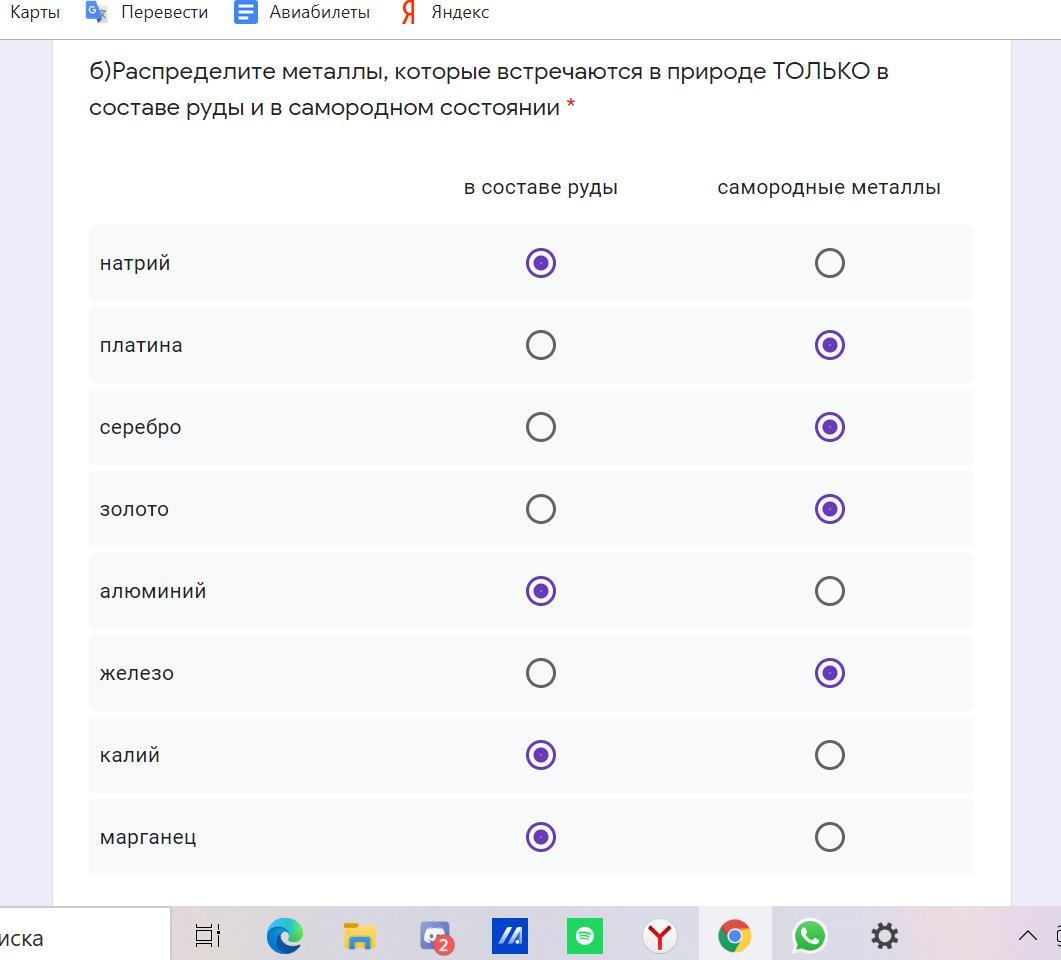Viewport: 1061px width, 960px height.
Task: Show hidden system tray icons
Action: point(1027,936)
